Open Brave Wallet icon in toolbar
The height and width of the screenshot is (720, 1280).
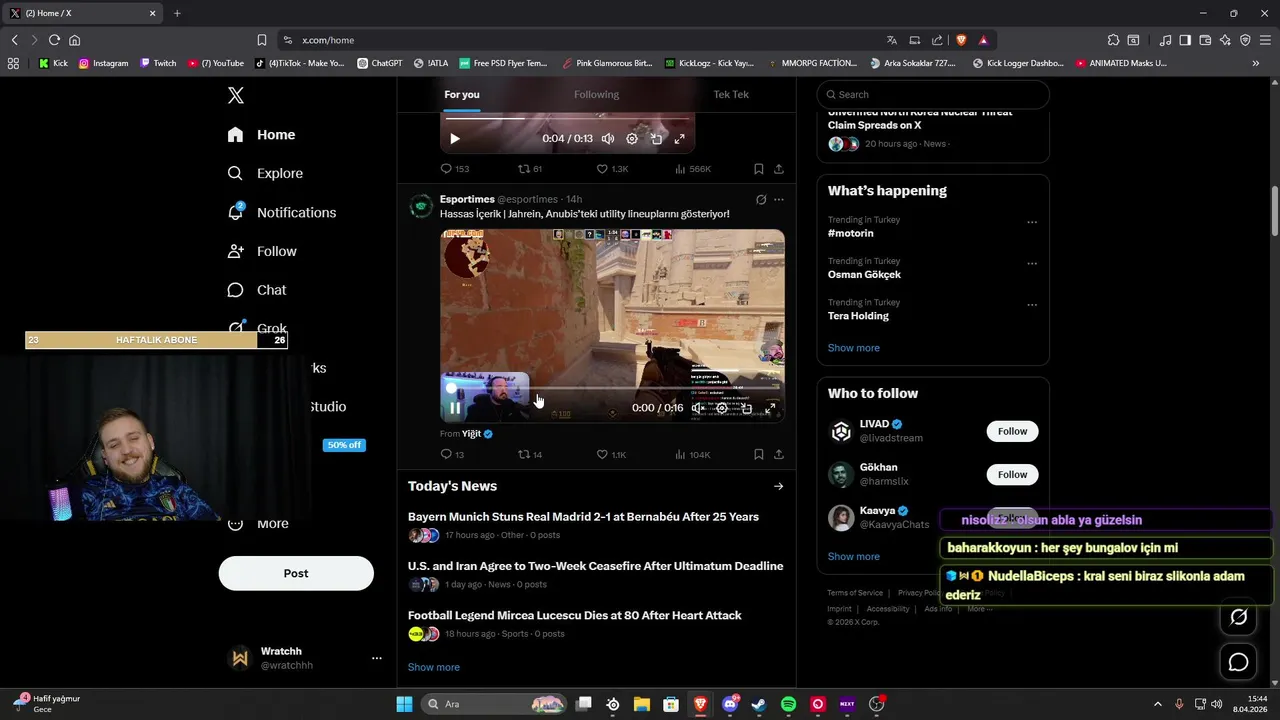(x=1205, y=40)
